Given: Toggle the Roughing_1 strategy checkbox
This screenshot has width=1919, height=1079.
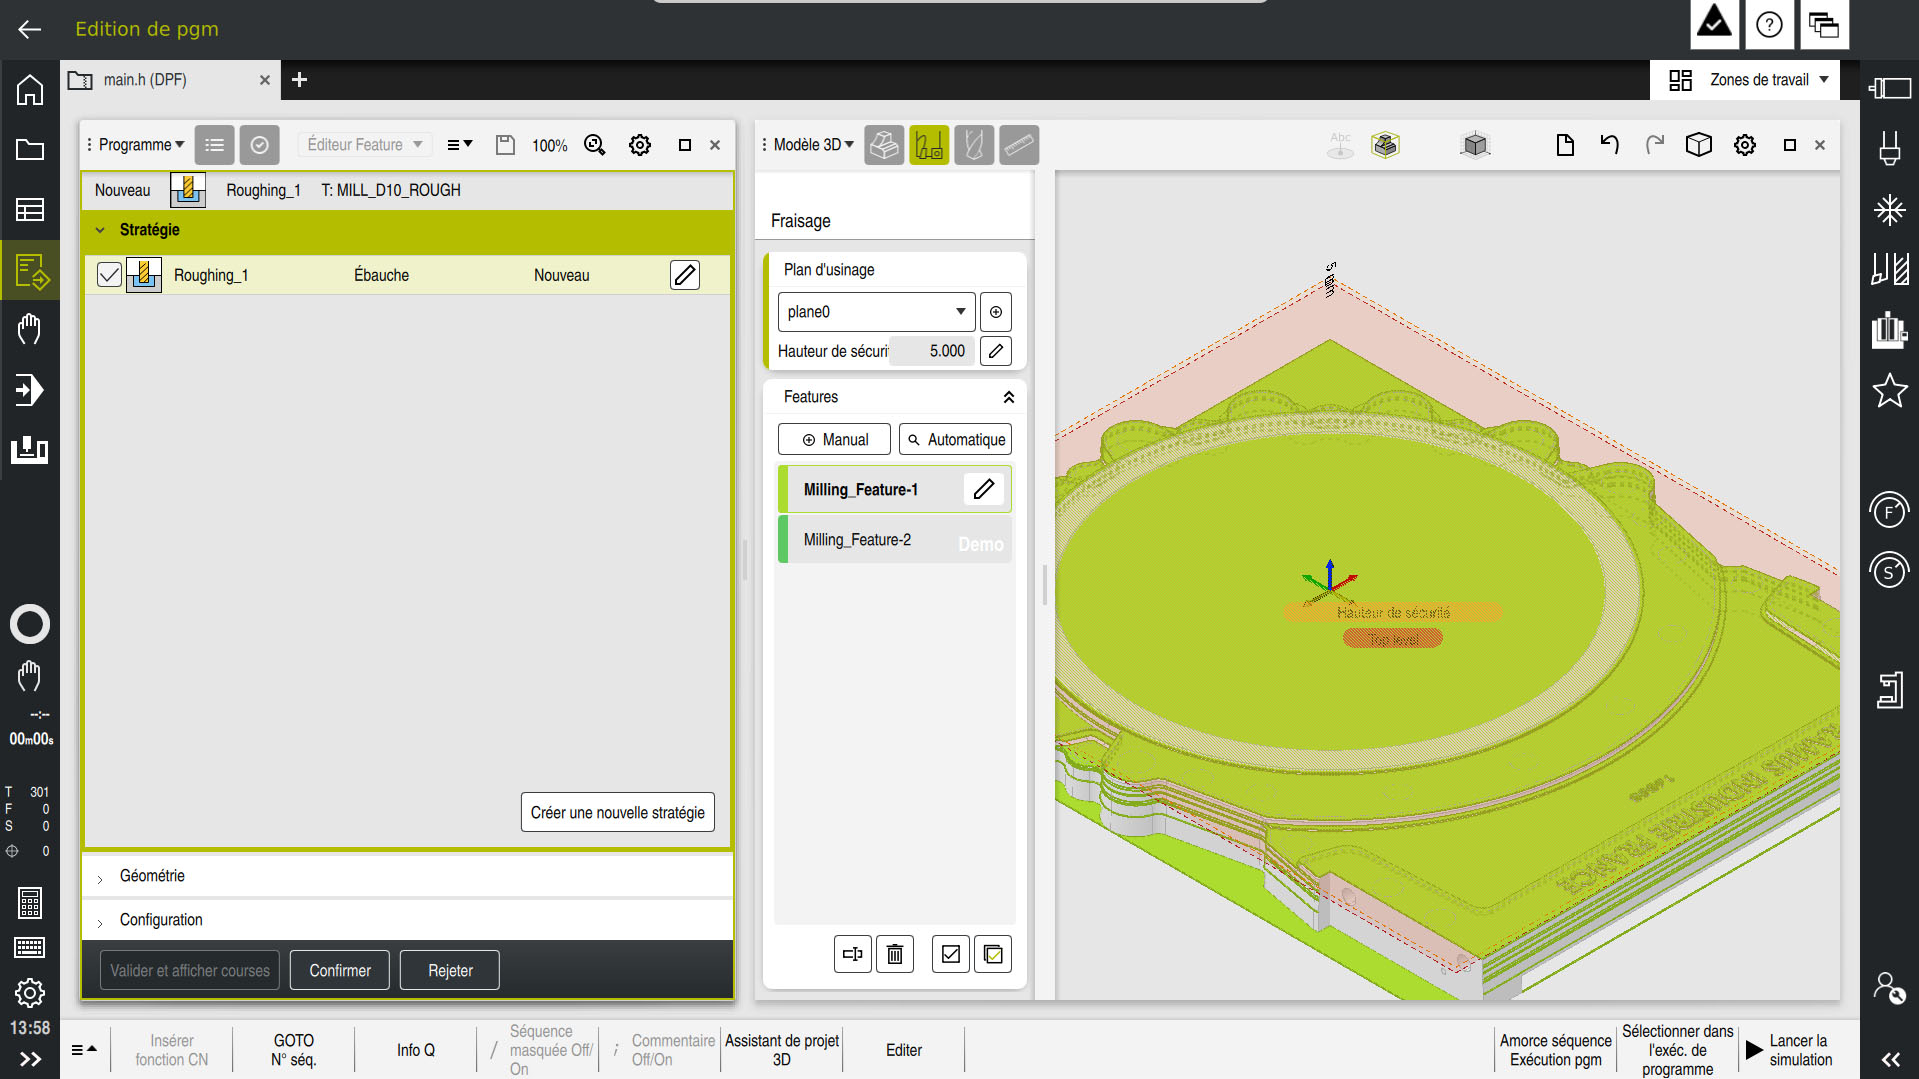Looking at the screenshot, I should [x=109, y=275].
